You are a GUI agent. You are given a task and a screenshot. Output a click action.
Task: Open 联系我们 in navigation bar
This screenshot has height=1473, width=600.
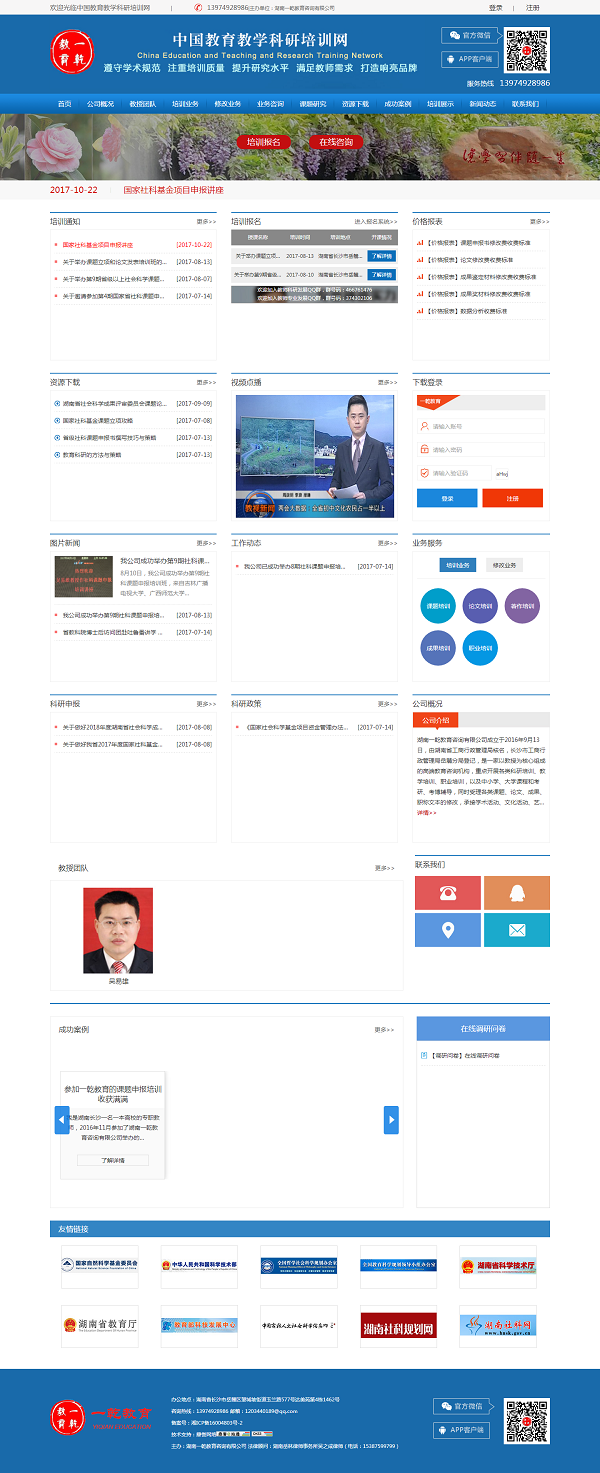pos(525,104)
